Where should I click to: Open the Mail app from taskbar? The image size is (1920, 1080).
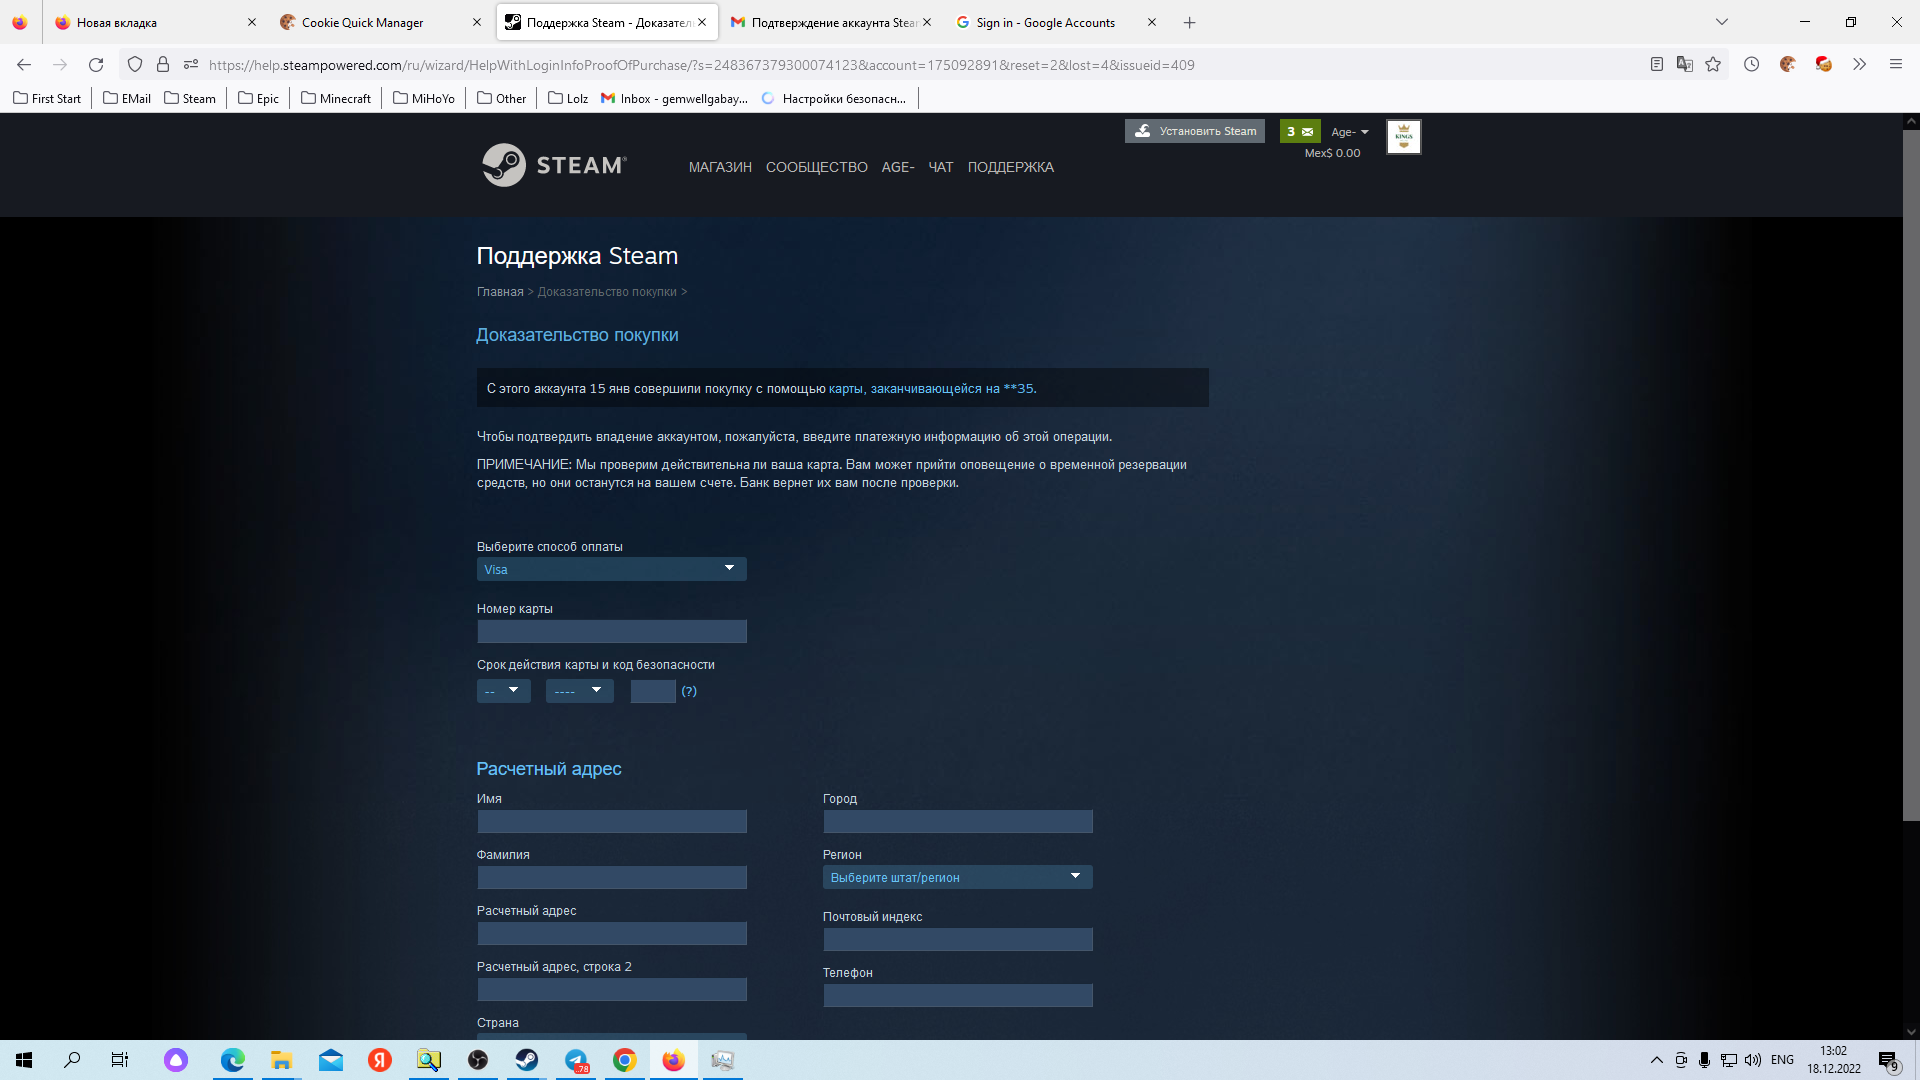[x=330, y=1060]
